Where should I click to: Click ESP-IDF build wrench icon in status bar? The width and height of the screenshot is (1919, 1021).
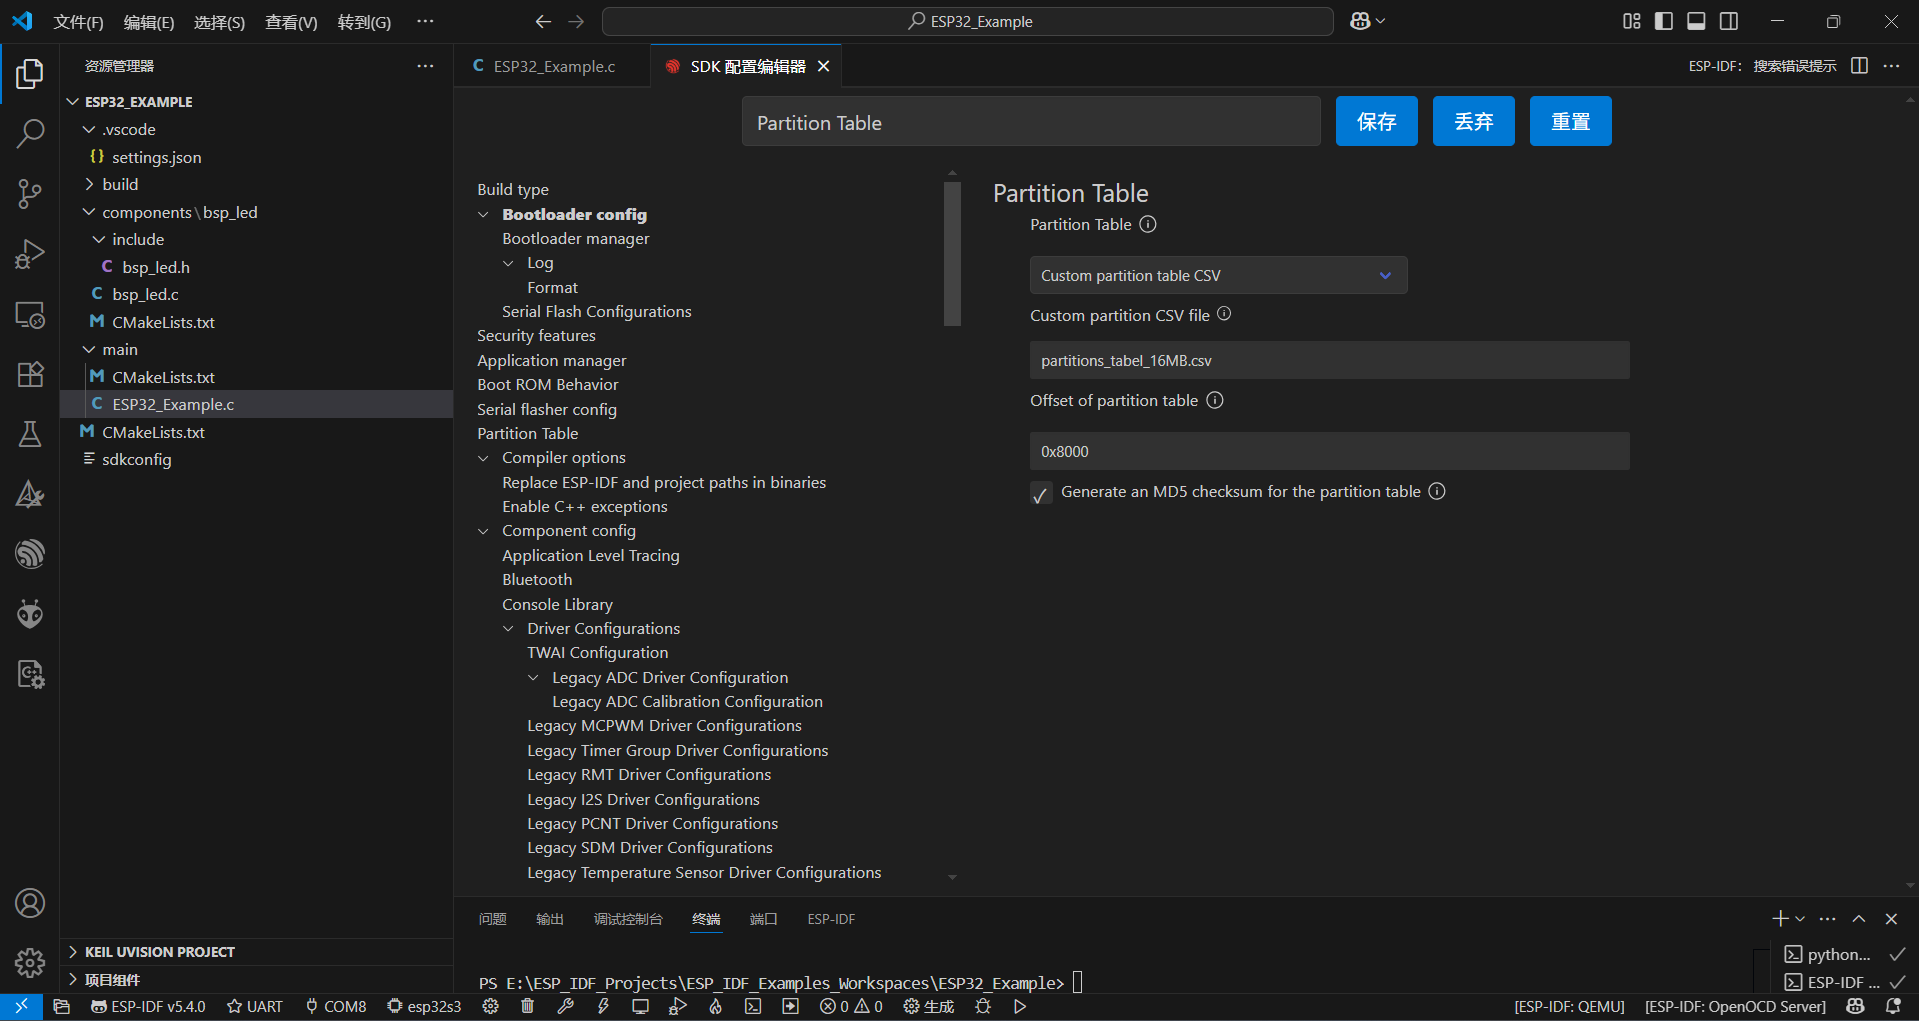pyautogui.click(x=566, y=1006)
